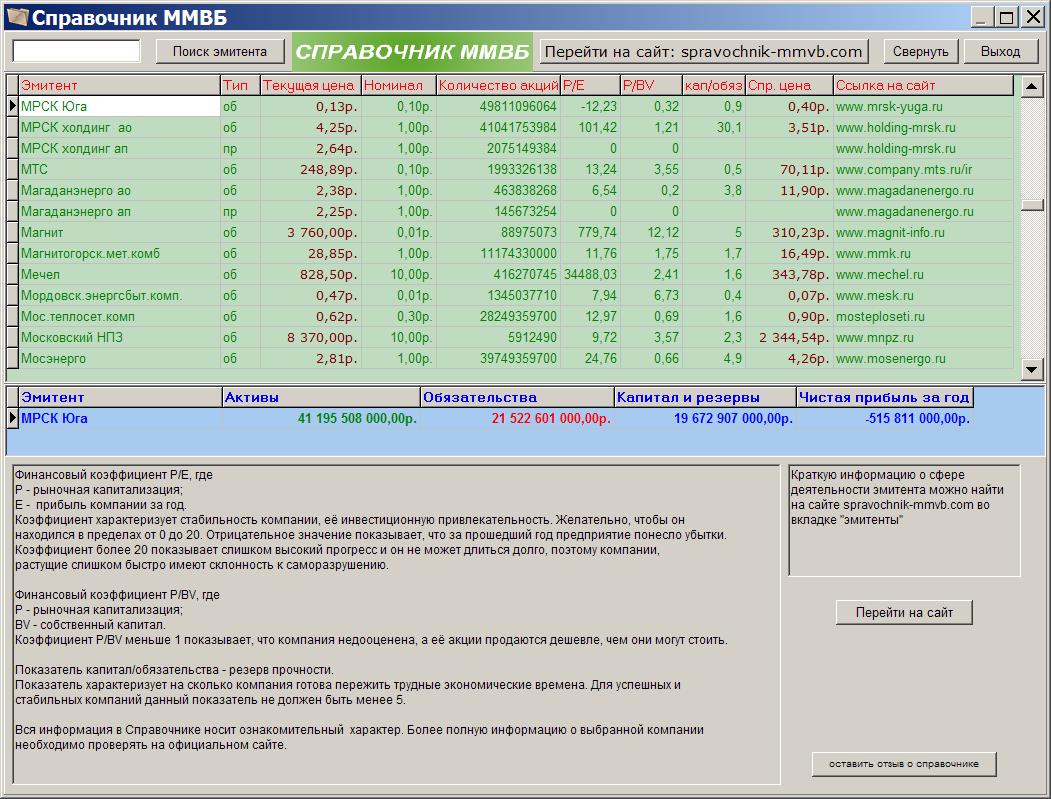
Task: Click the www.mrsk-yuga.ru site link cell
Action: [x=923, y=107]
